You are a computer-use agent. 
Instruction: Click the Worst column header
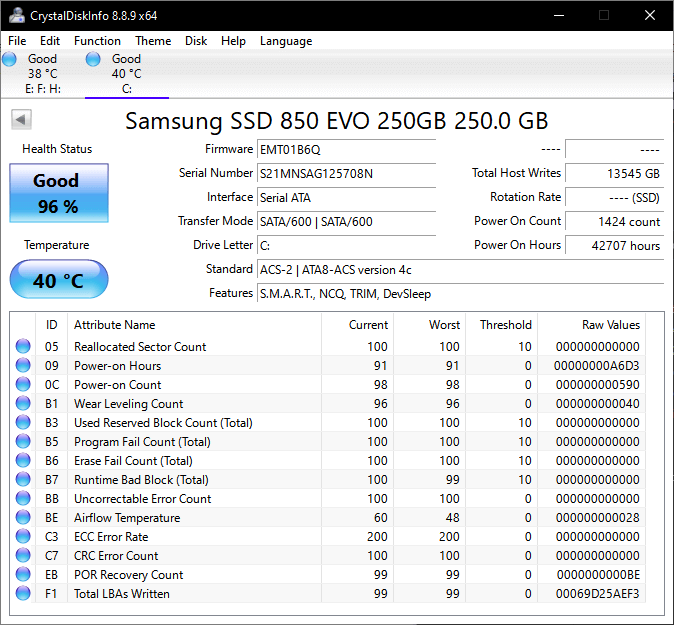(429, 325)
